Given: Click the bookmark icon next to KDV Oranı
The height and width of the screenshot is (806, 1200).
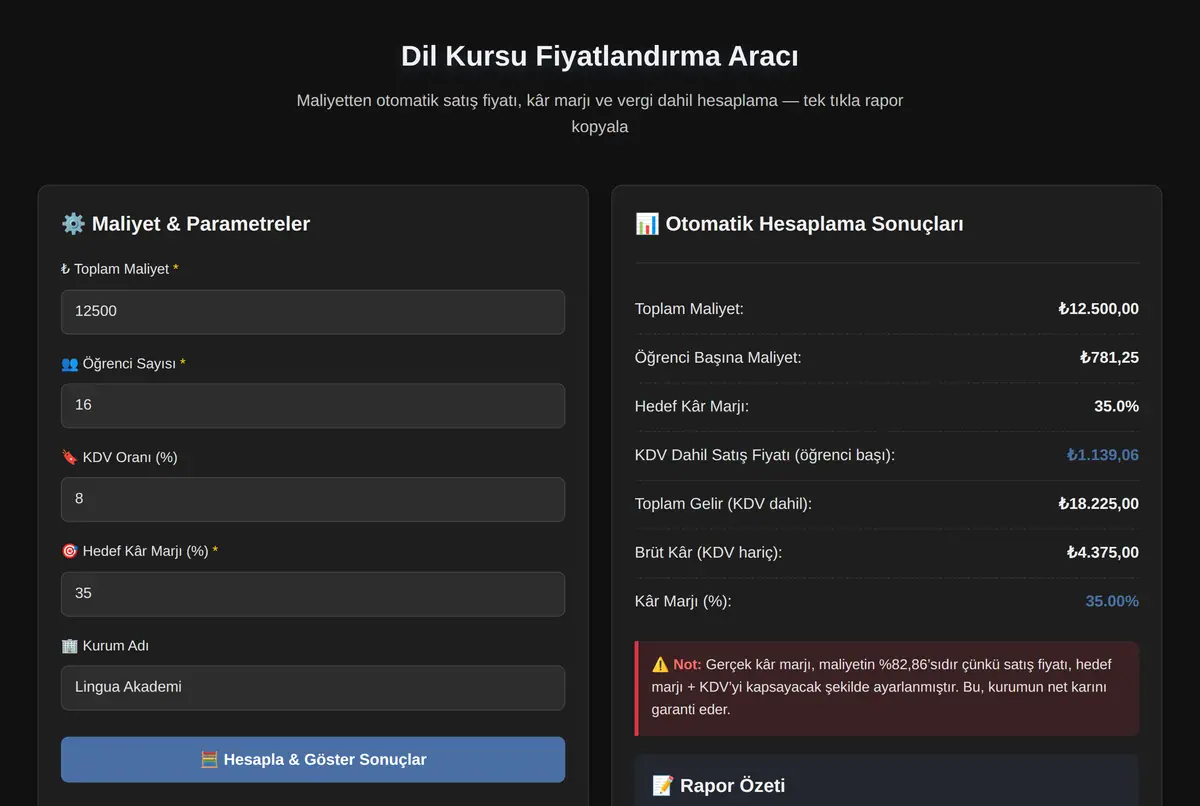Looking at the screenshot, I should [x=69, y=457].
